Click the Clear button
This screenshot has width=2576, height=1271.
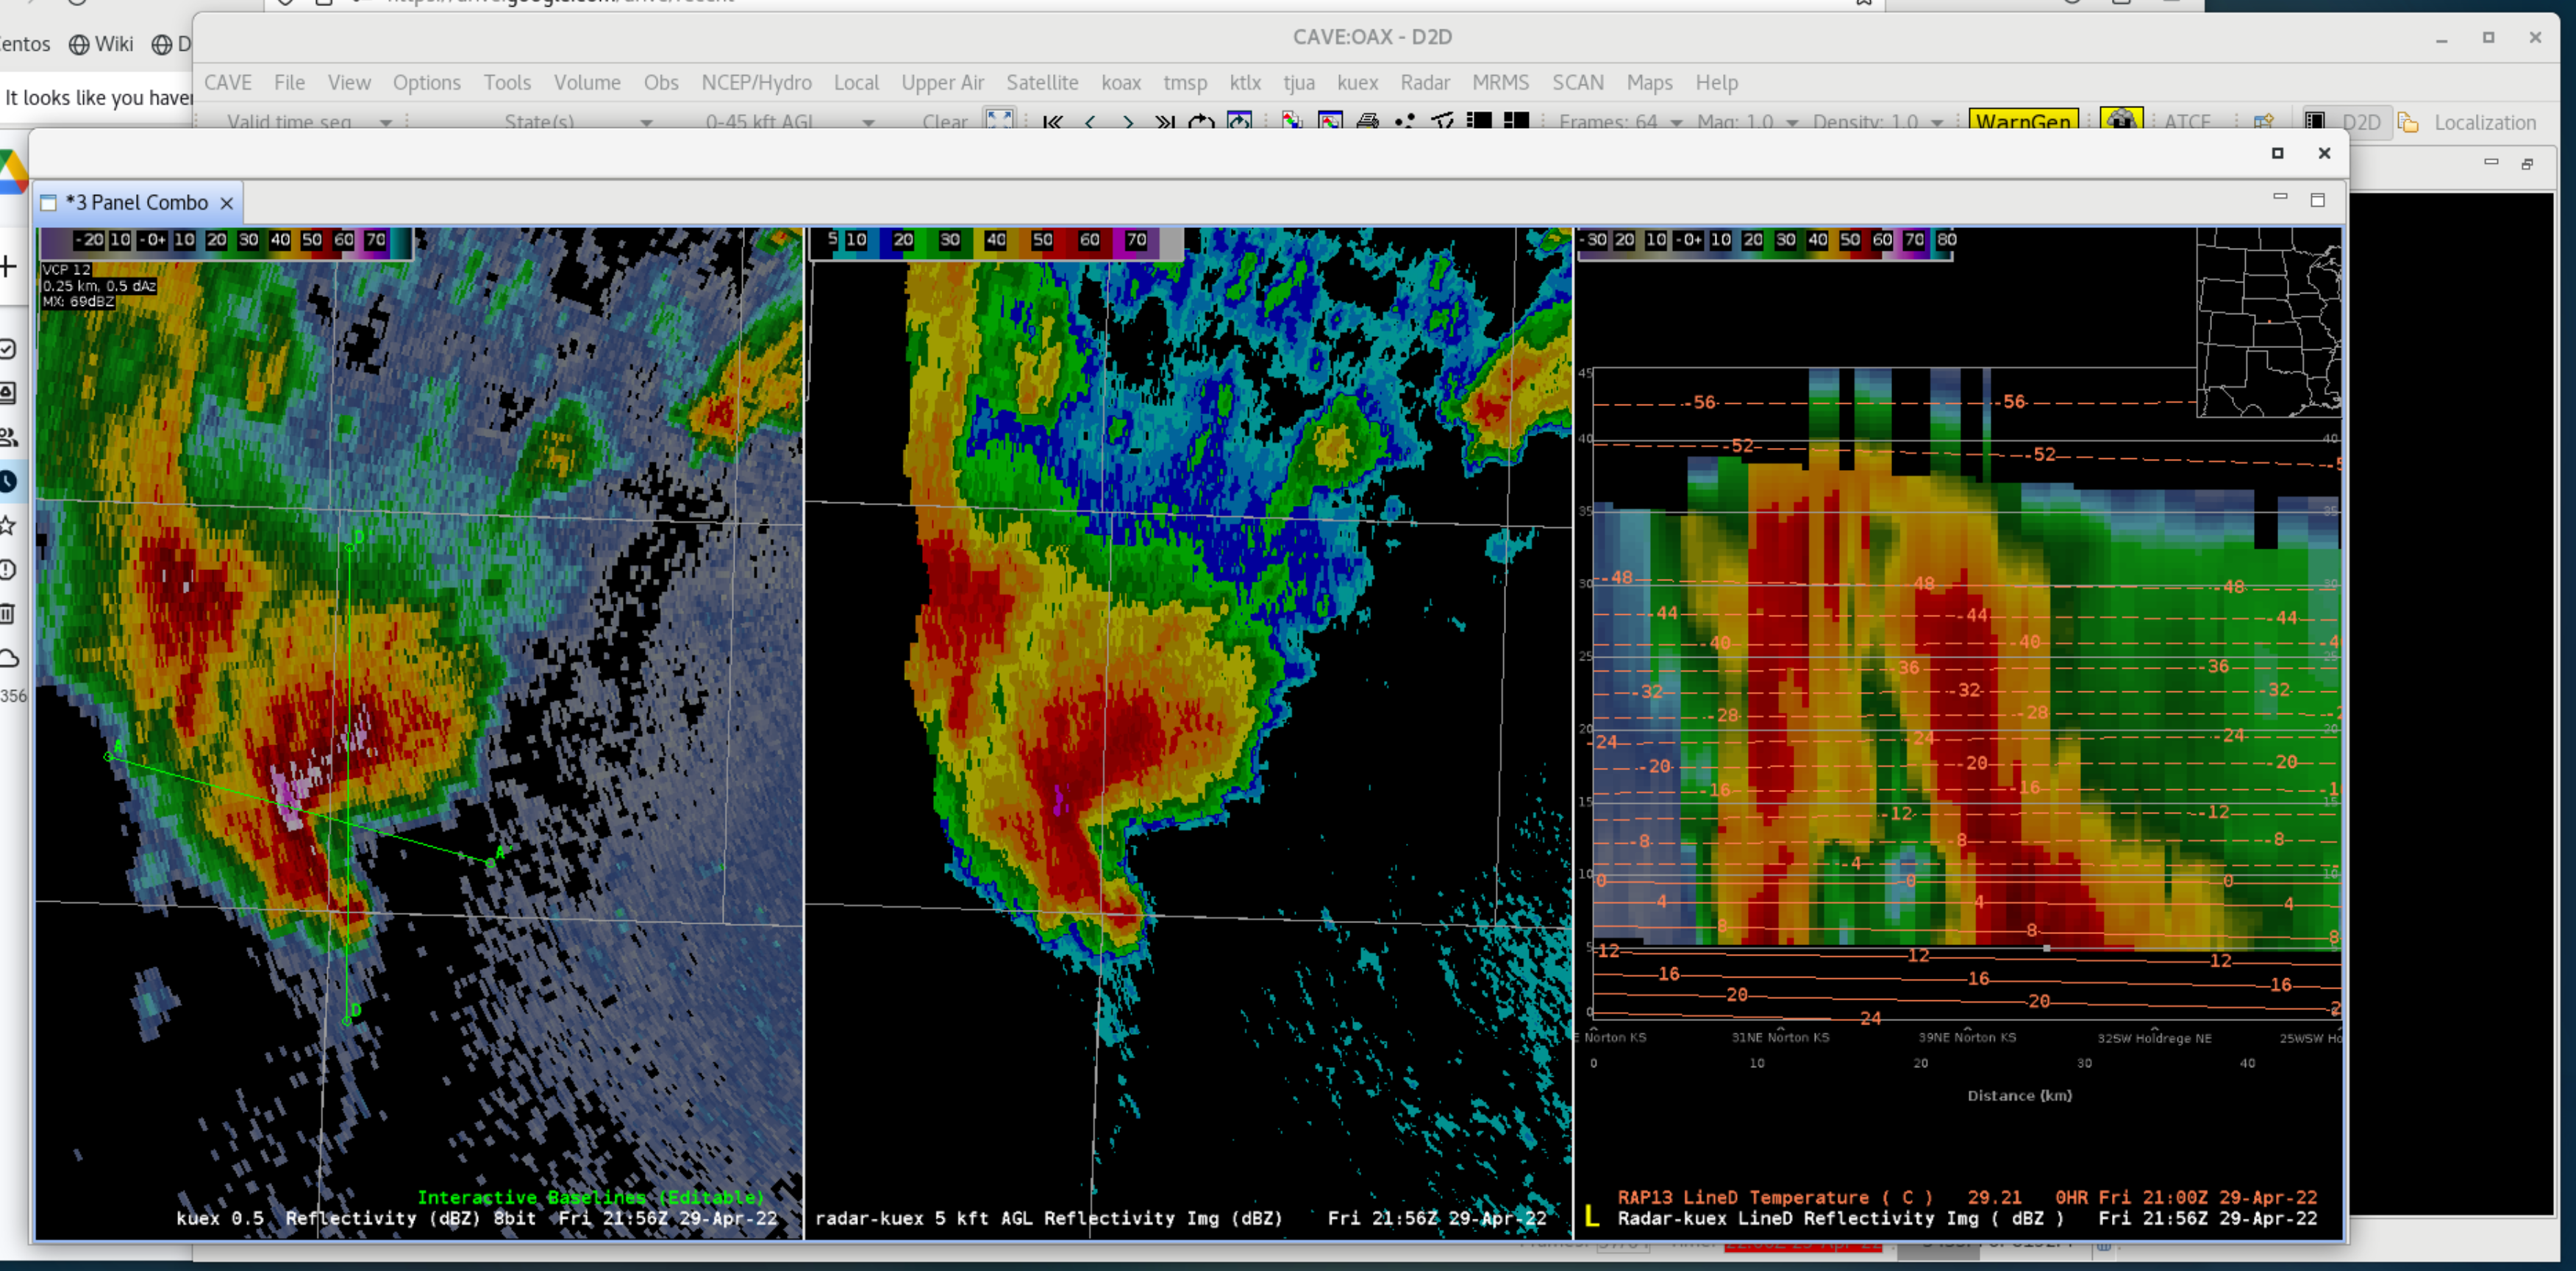tap(945, 122)
